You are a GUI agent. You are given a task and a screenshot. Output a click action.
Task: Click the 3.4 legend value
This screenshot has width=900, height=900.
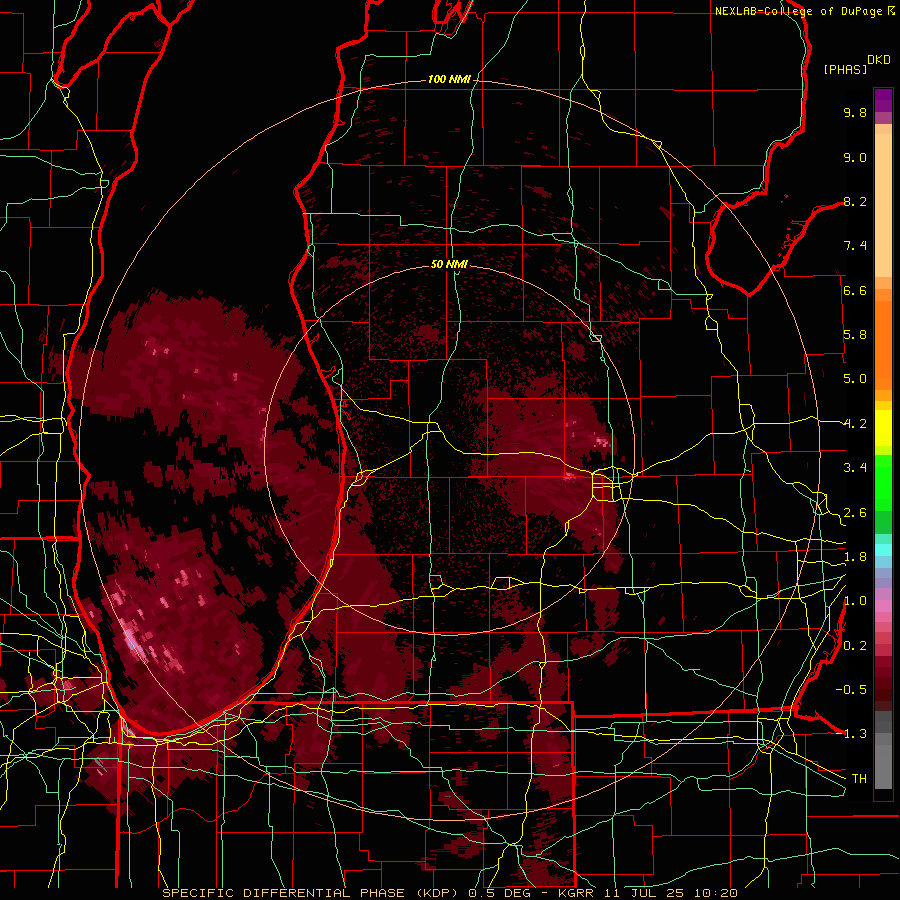[x=855, y=468]
